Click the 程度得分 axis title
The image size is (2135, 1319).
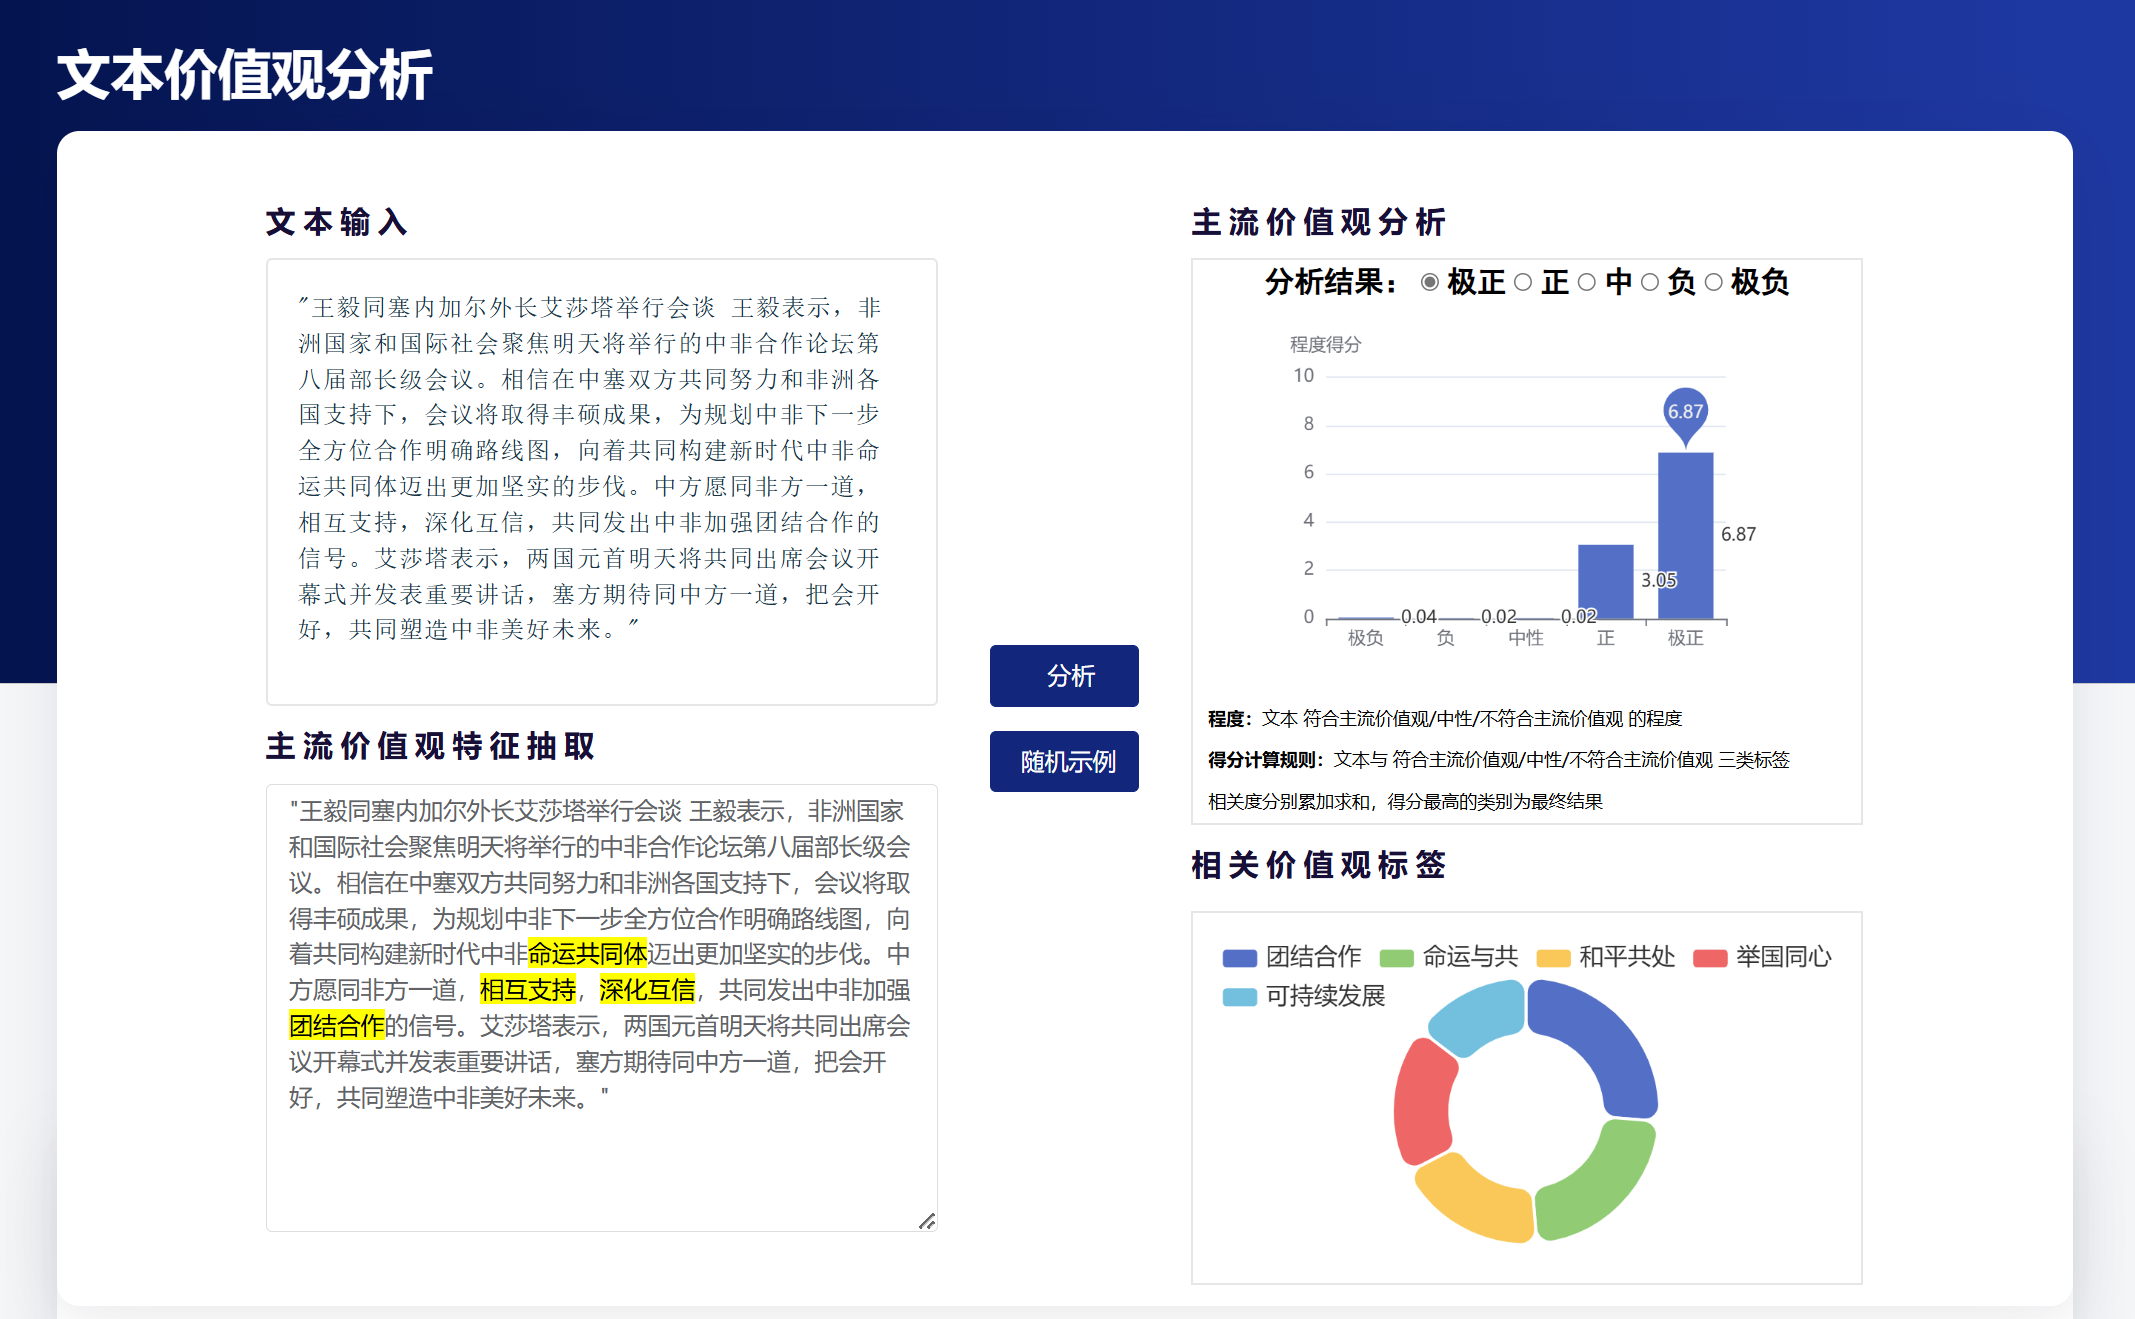tap(1325, 344)
